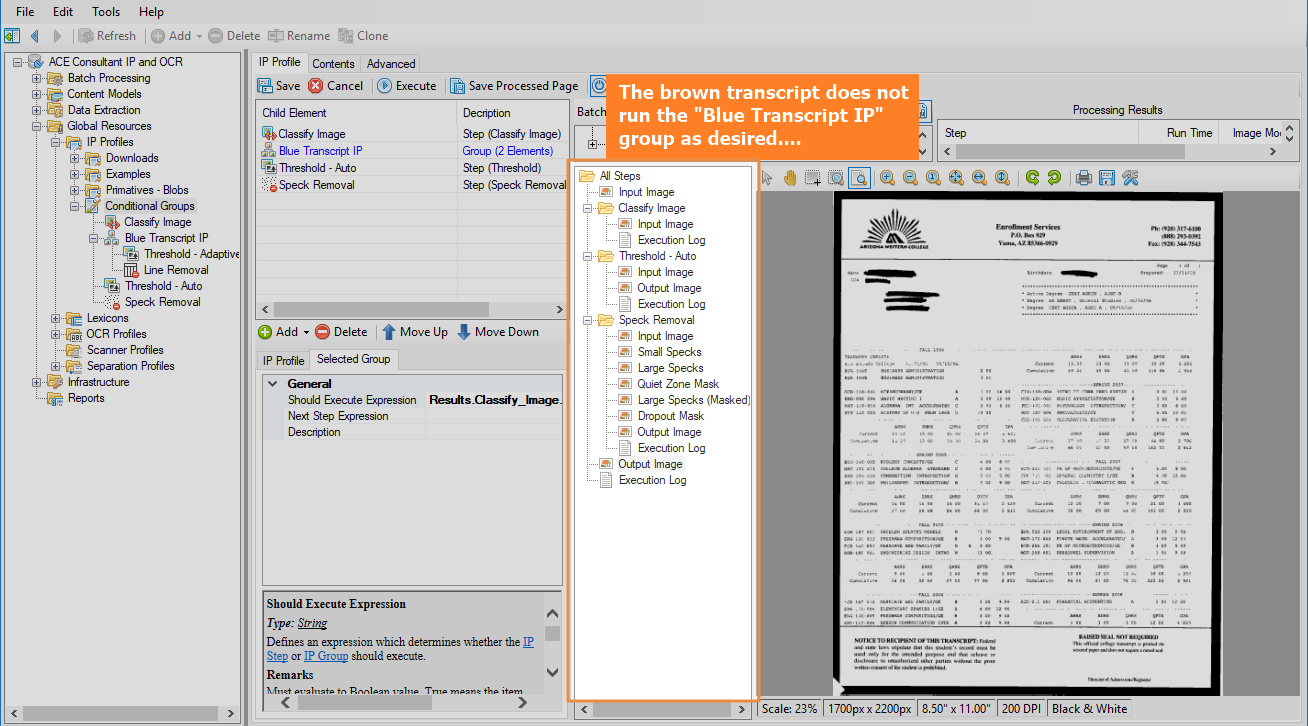Print the displayed image

click(1084, 178)
